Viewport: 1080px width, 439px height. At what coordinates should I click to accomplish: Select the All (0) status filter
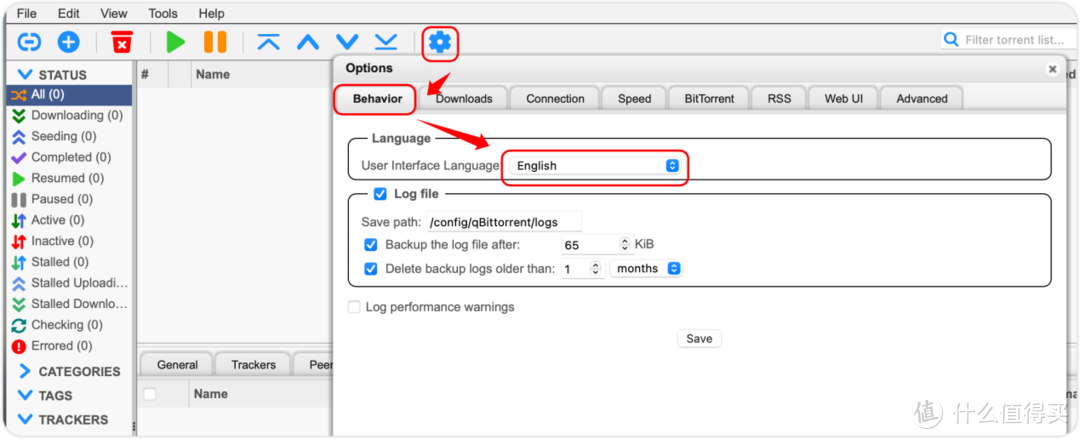(x=69, y=94)
